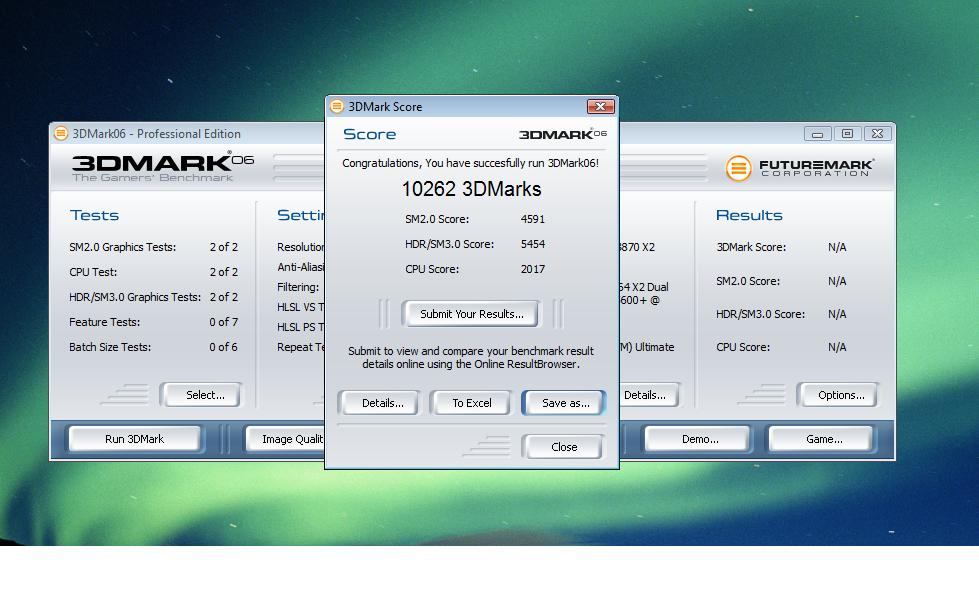
Task: Click Feature Tests label
Action: (104, 322)
